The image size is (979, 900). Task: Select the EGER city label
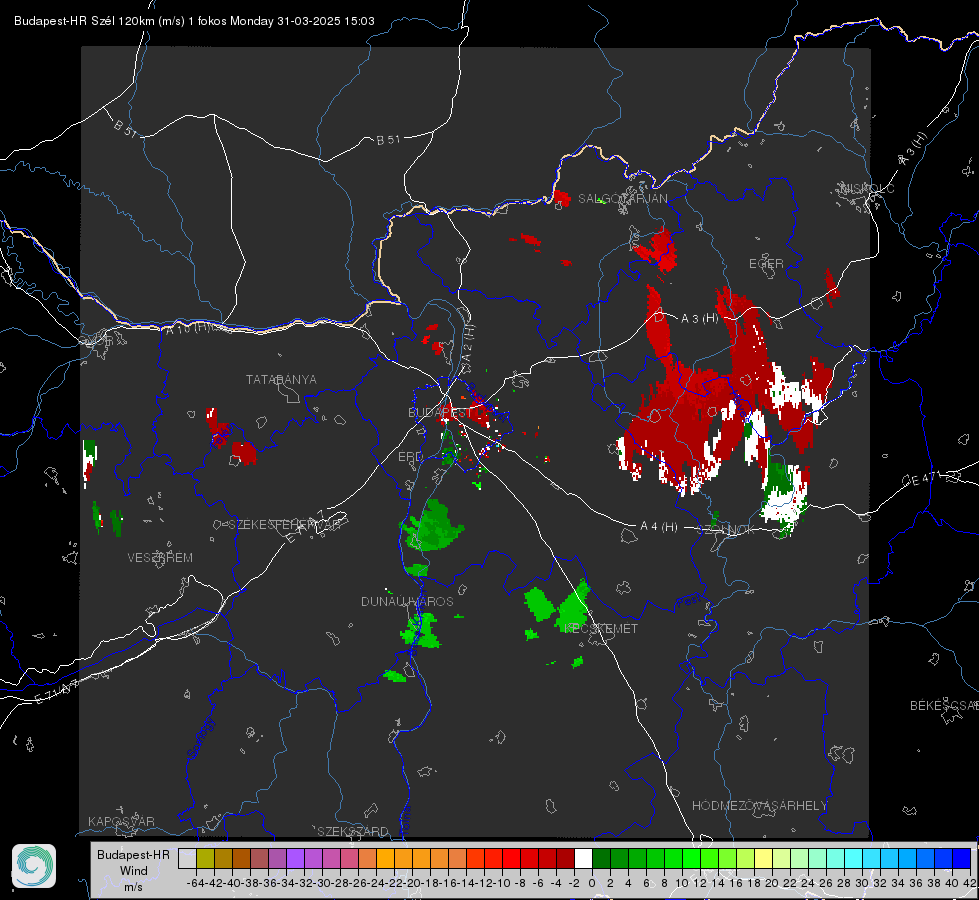point(766,264)
